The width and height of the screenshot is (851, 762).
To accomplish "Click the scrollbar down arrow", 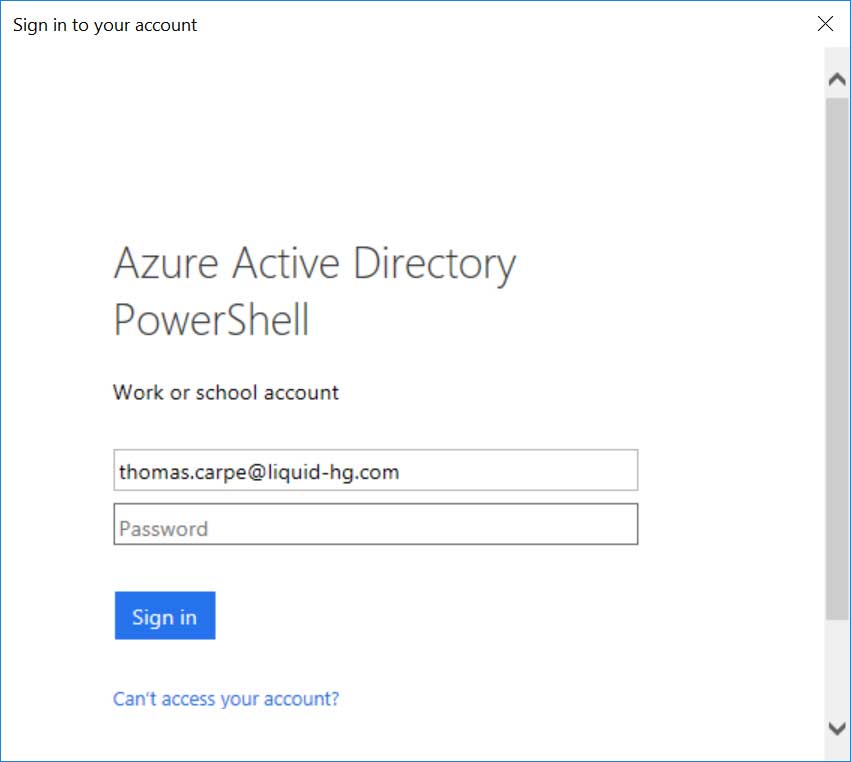I will tap(837, 727).
